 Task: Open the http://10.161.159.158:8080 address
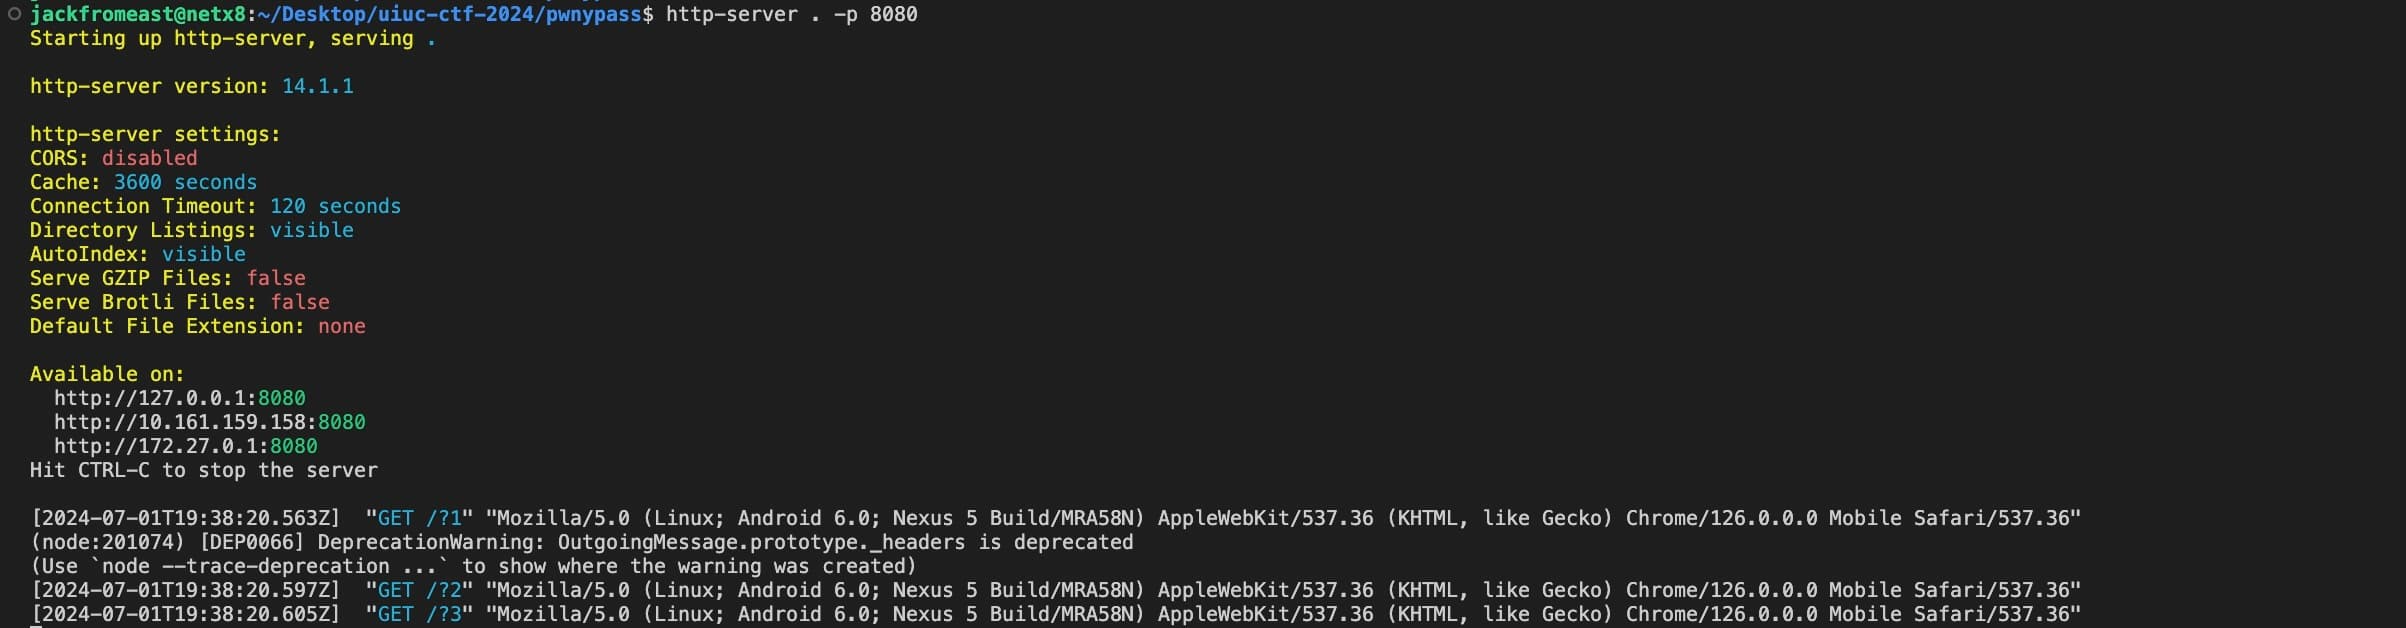(210, 422)
